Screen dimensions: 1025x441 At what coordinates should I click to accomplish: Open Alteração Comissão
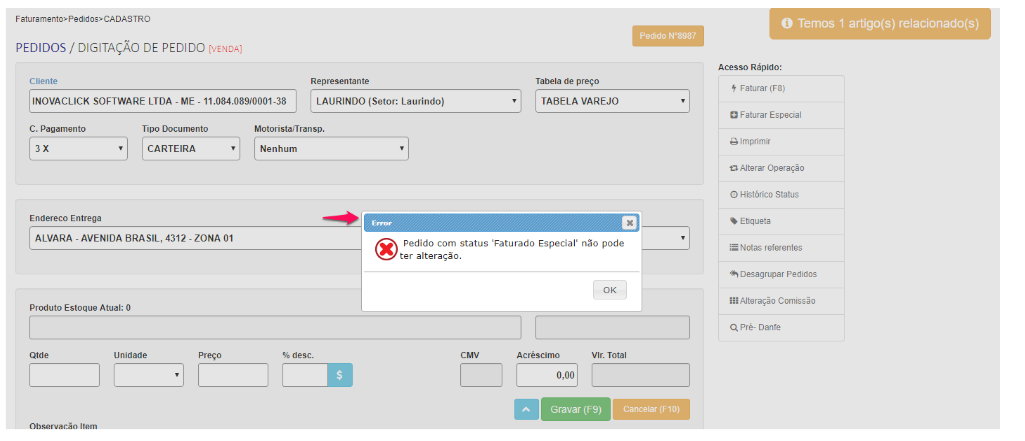click(780, 300)
